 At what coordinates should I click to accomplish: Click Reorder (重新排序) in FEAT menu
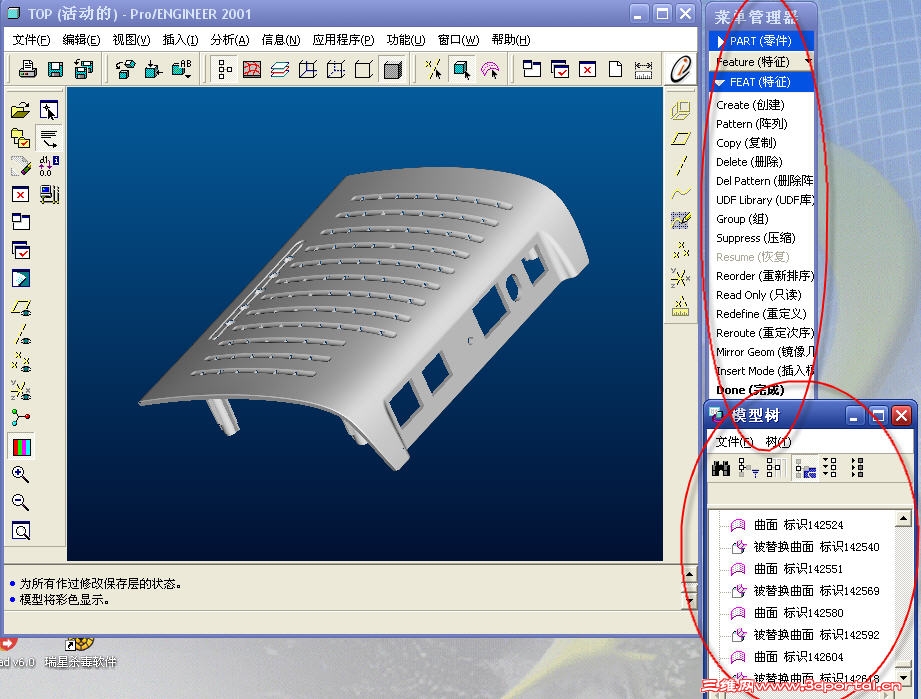point(764,276)
